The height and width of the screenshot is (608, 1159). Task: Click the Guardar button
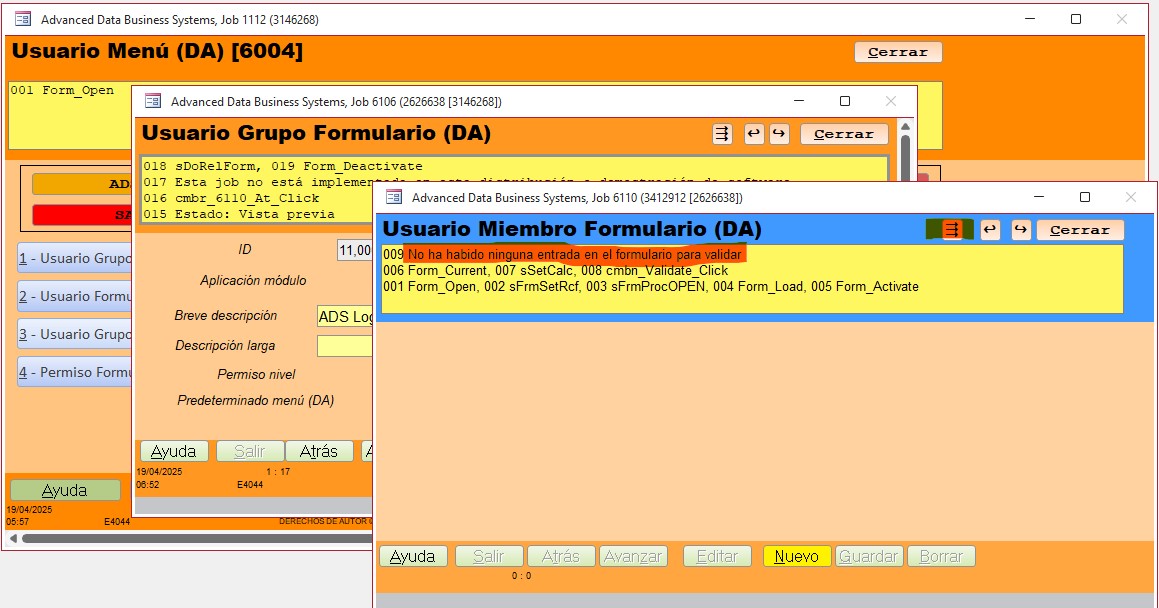coord(869,556)
